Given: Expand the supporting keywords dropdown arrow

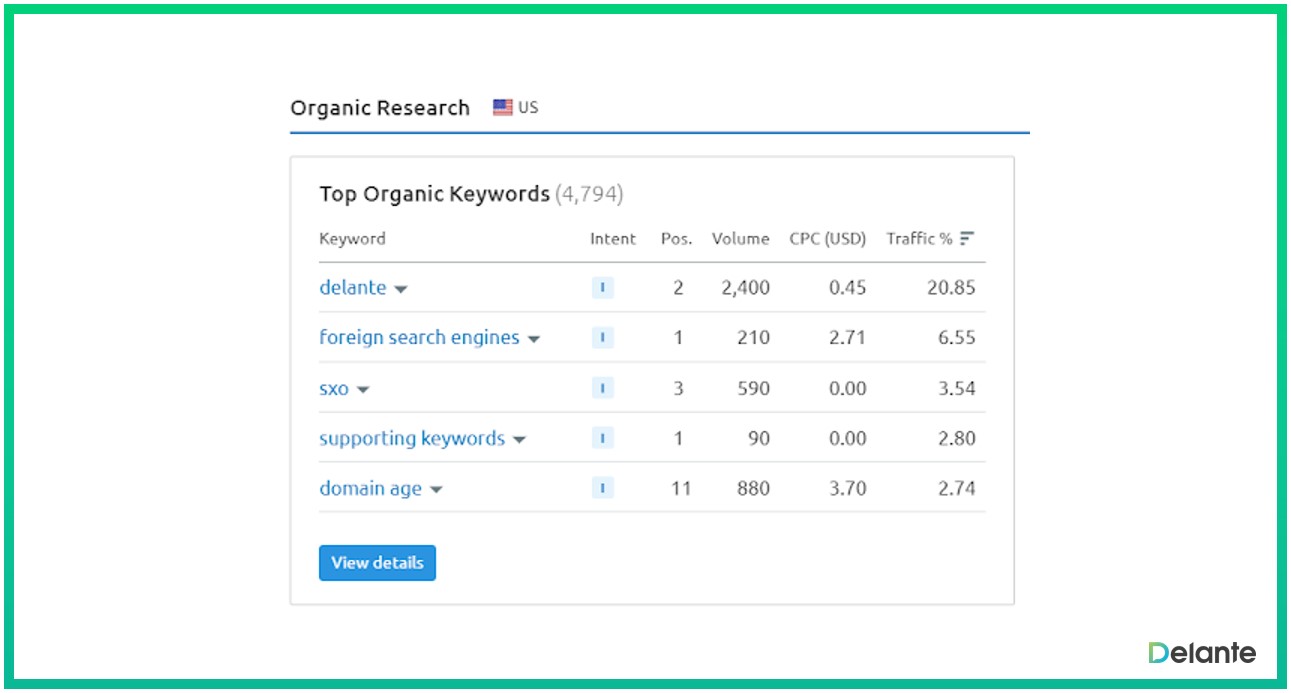Looking at the screenshot, I should tap(519, 440).
